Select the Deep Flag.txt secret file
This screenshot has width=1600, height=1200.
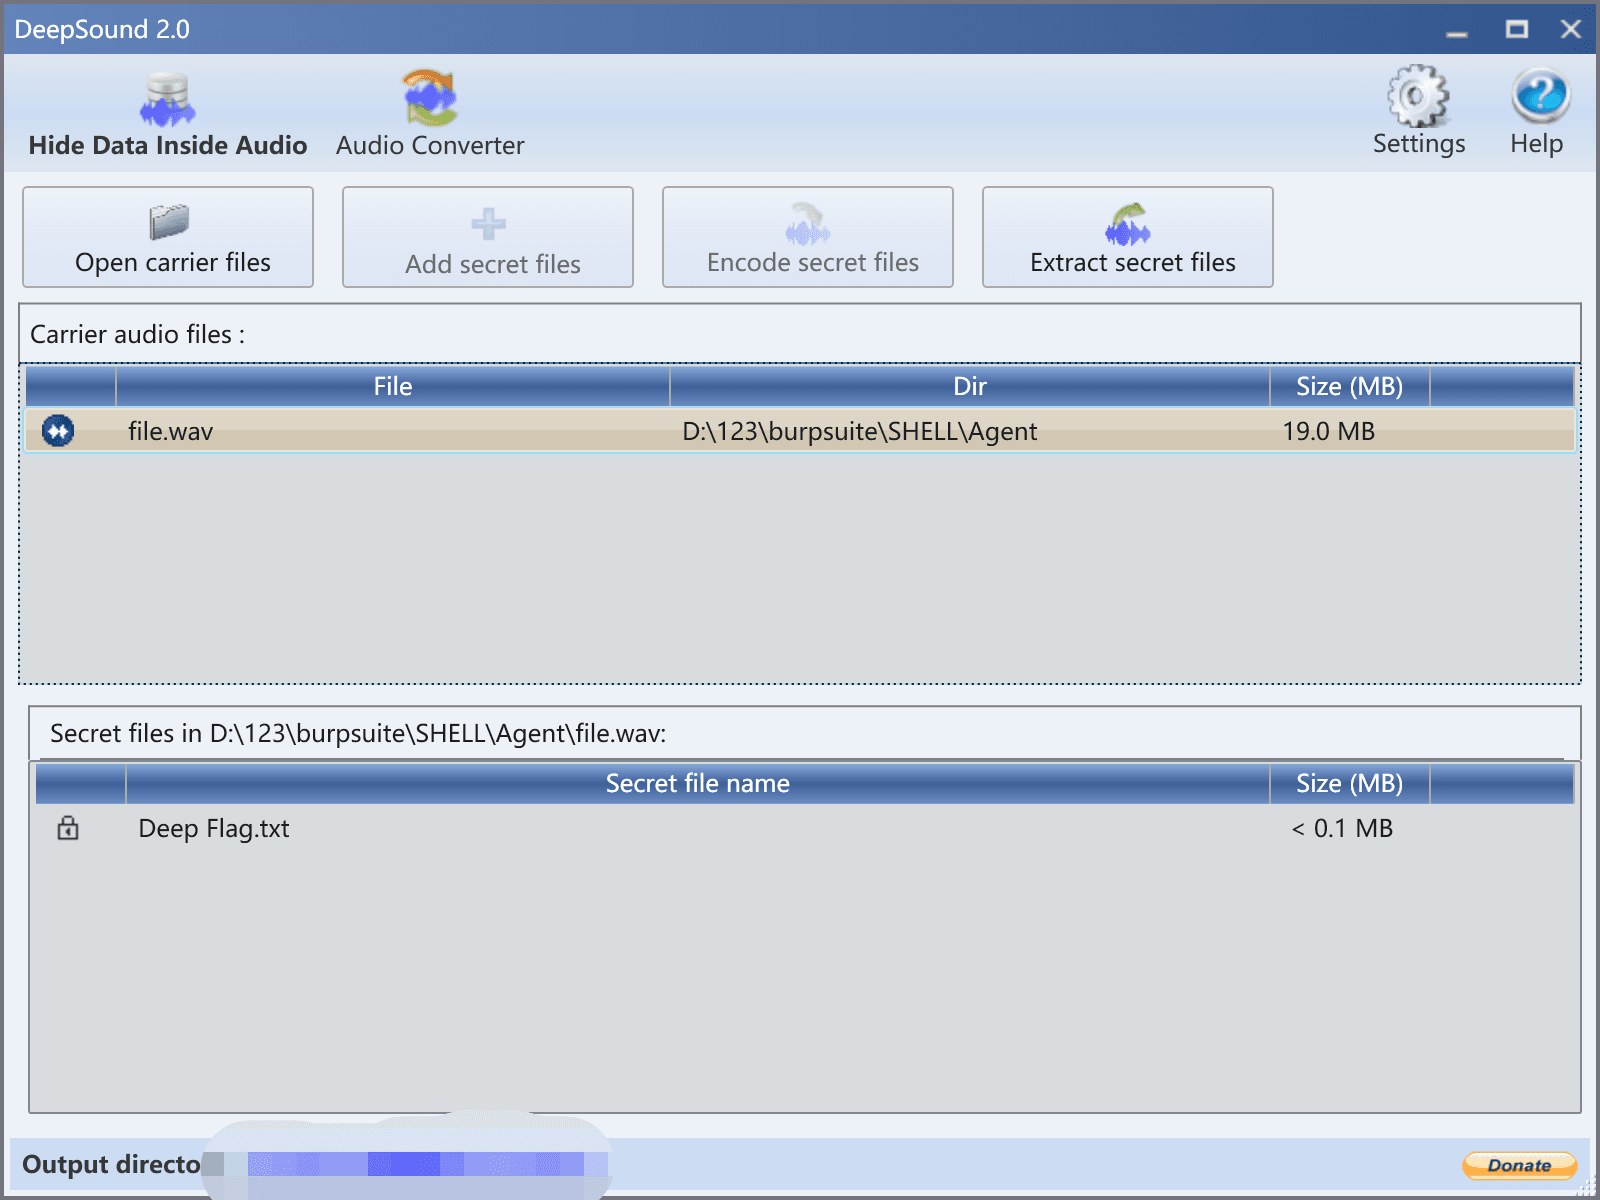click(x=214, y=829)
